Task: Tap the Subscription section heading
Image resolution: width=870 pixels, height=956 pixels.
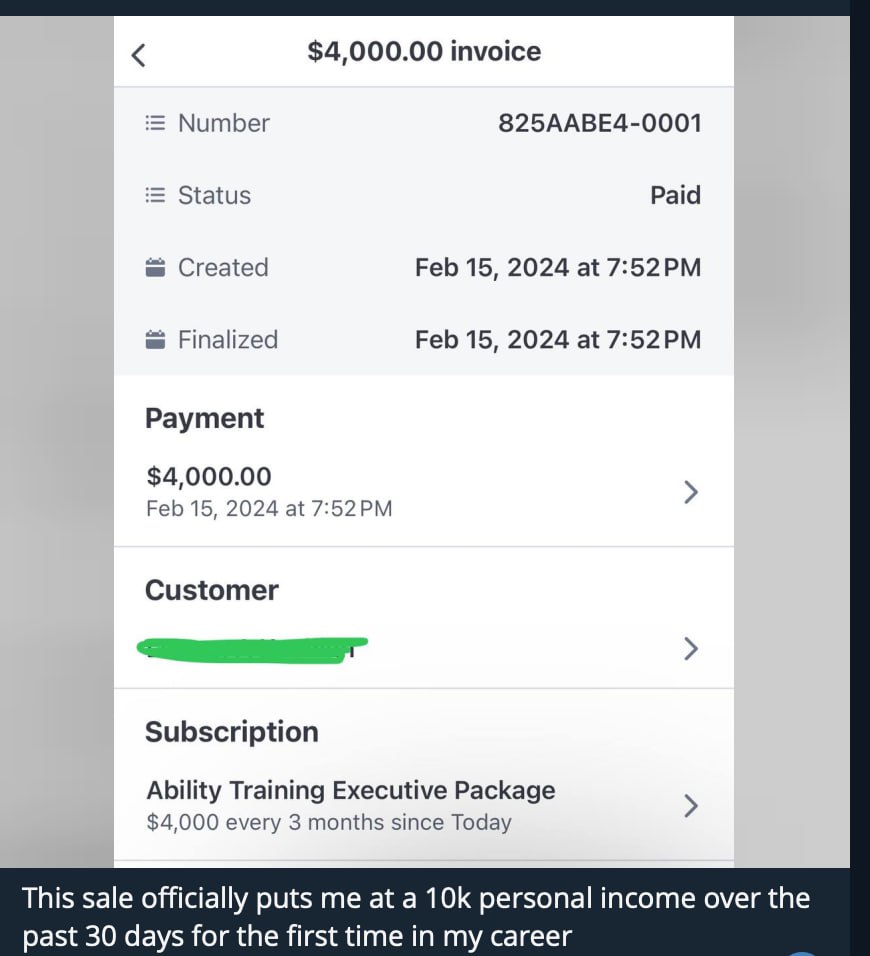Action: tap(232, 732)
